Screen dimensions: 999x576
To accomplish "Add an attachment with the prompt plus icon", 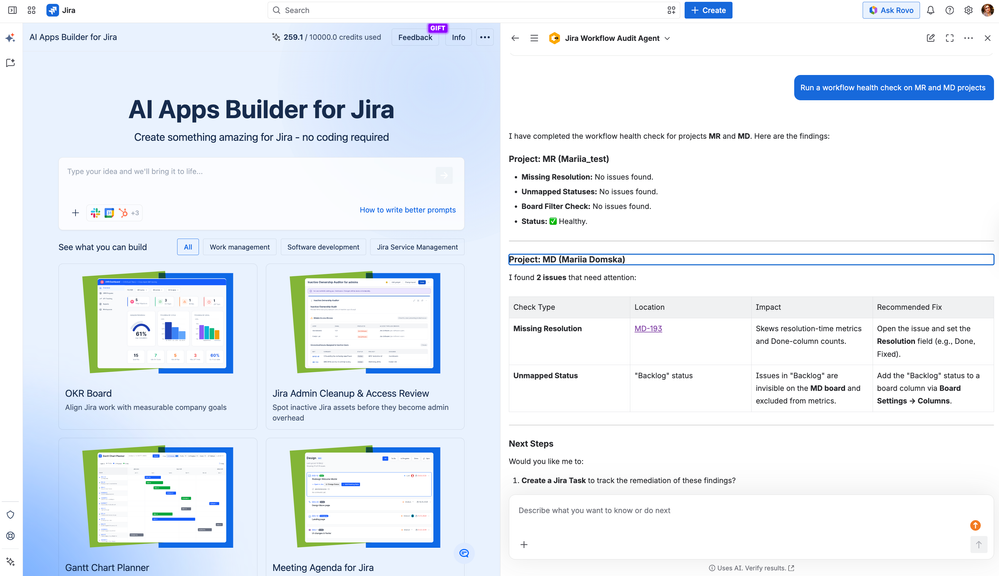I will [x=75, y=213].
